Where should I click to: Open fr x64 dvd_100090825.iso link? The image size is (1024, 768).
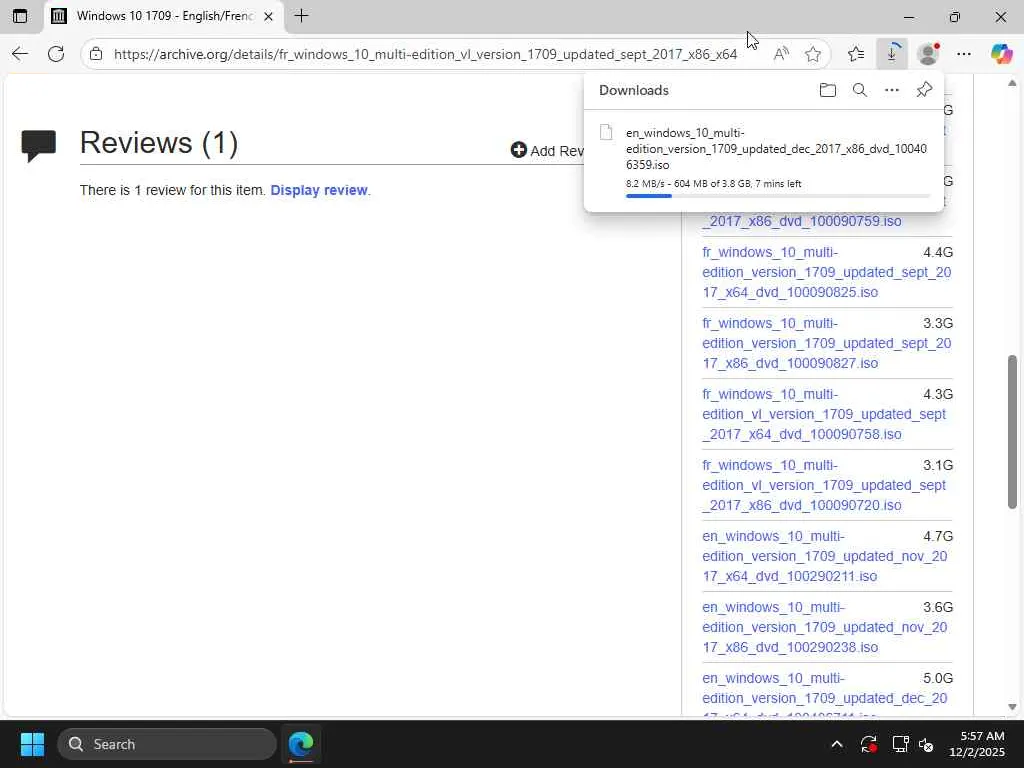tap(826, 272)
